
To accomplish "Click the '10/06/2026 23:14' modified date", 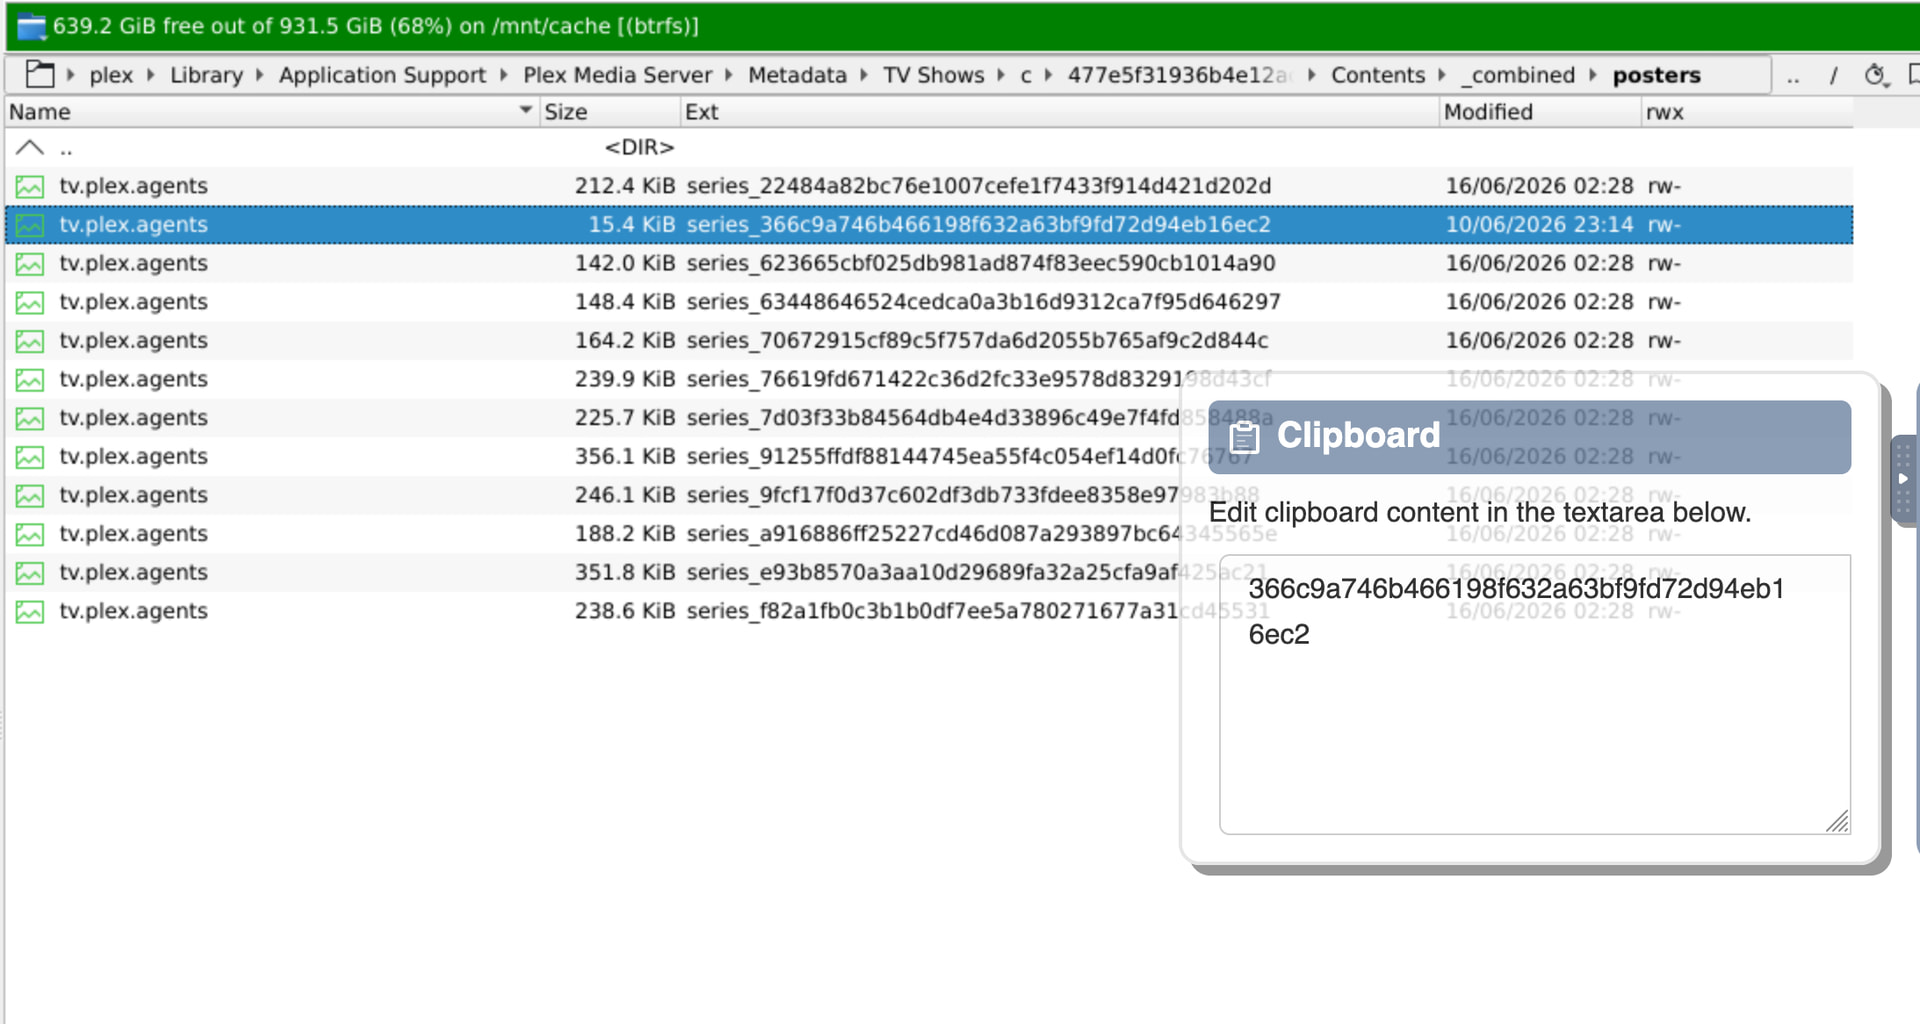I will [x=1539, y=225].
